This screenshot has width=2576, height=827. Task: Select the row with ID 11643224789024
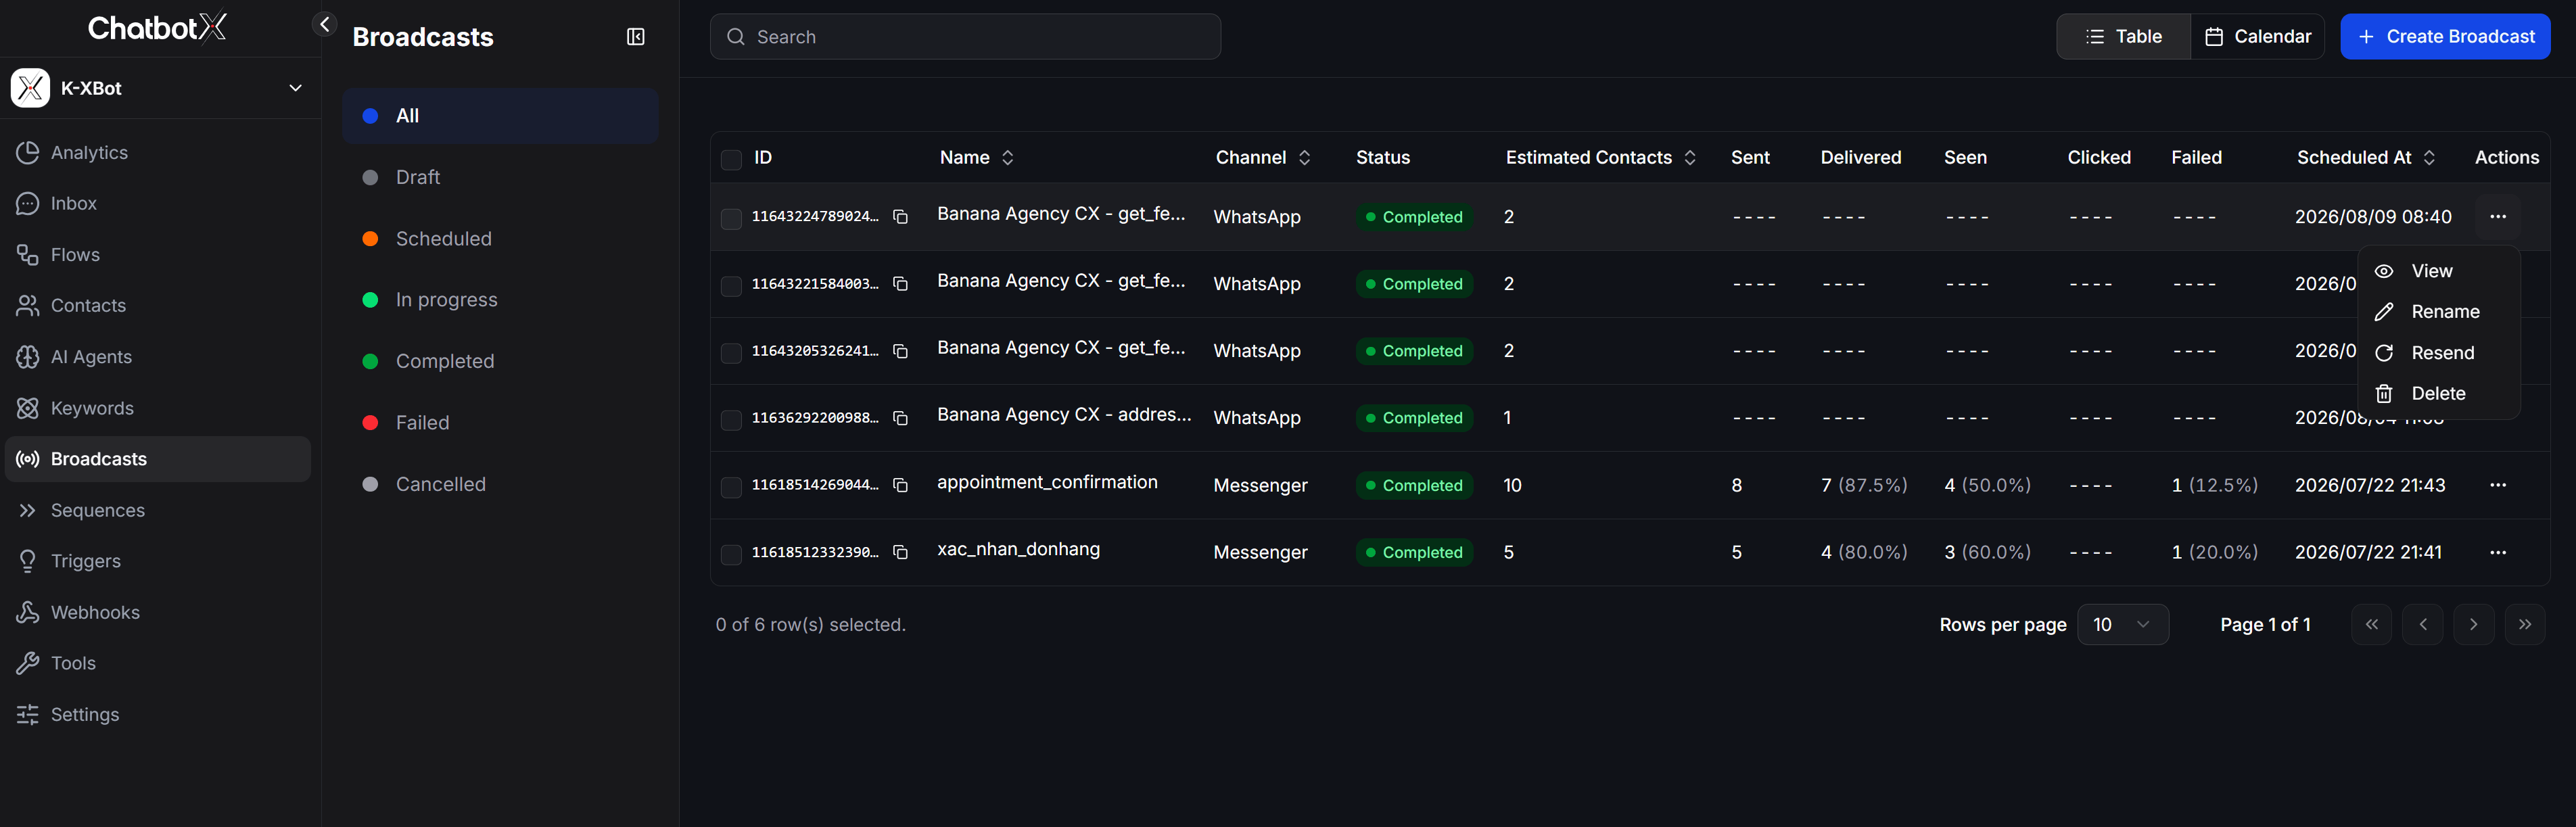tap(731, 218)
